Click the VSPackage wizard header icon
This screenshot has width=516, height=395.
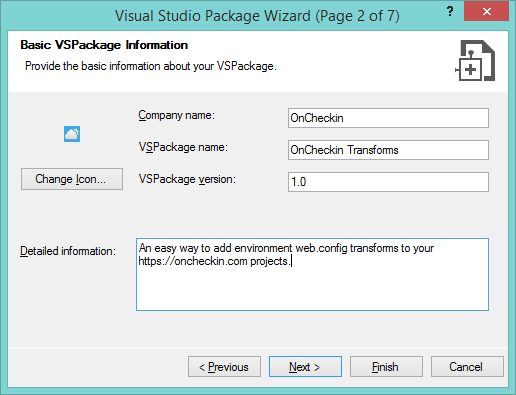click(x=475, y=61)
